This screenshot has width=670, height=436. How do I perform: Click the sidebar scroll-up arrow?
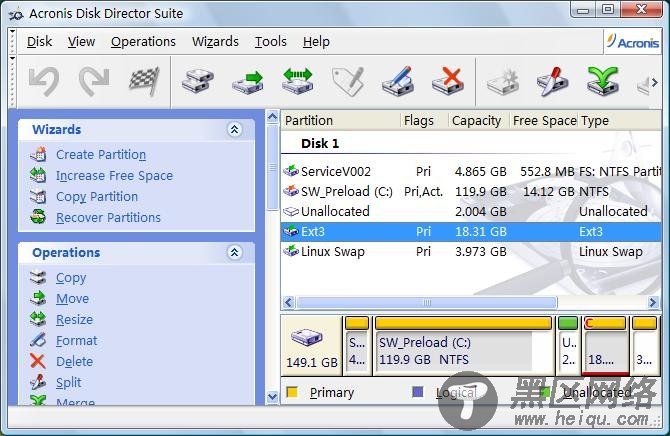pos(272,117)
